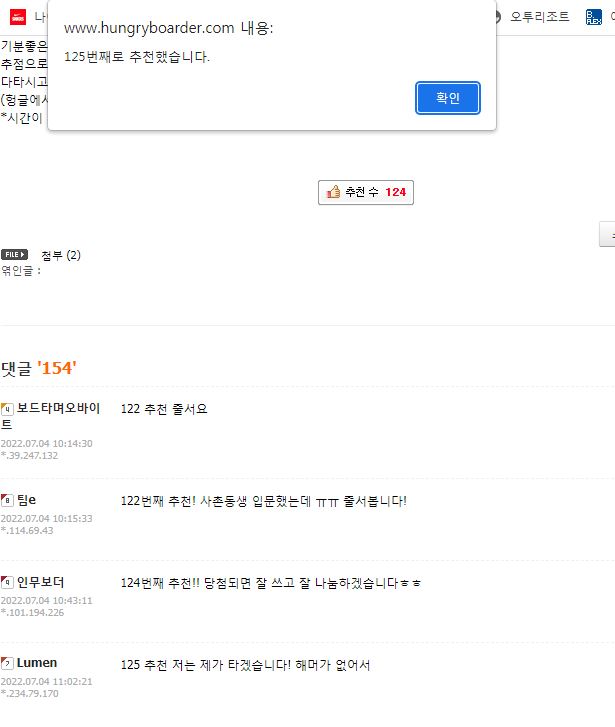The width and height of the screenshot is (615, 727).
Task: Click the level icon beside 팀e
Action: tap(7, 500)
